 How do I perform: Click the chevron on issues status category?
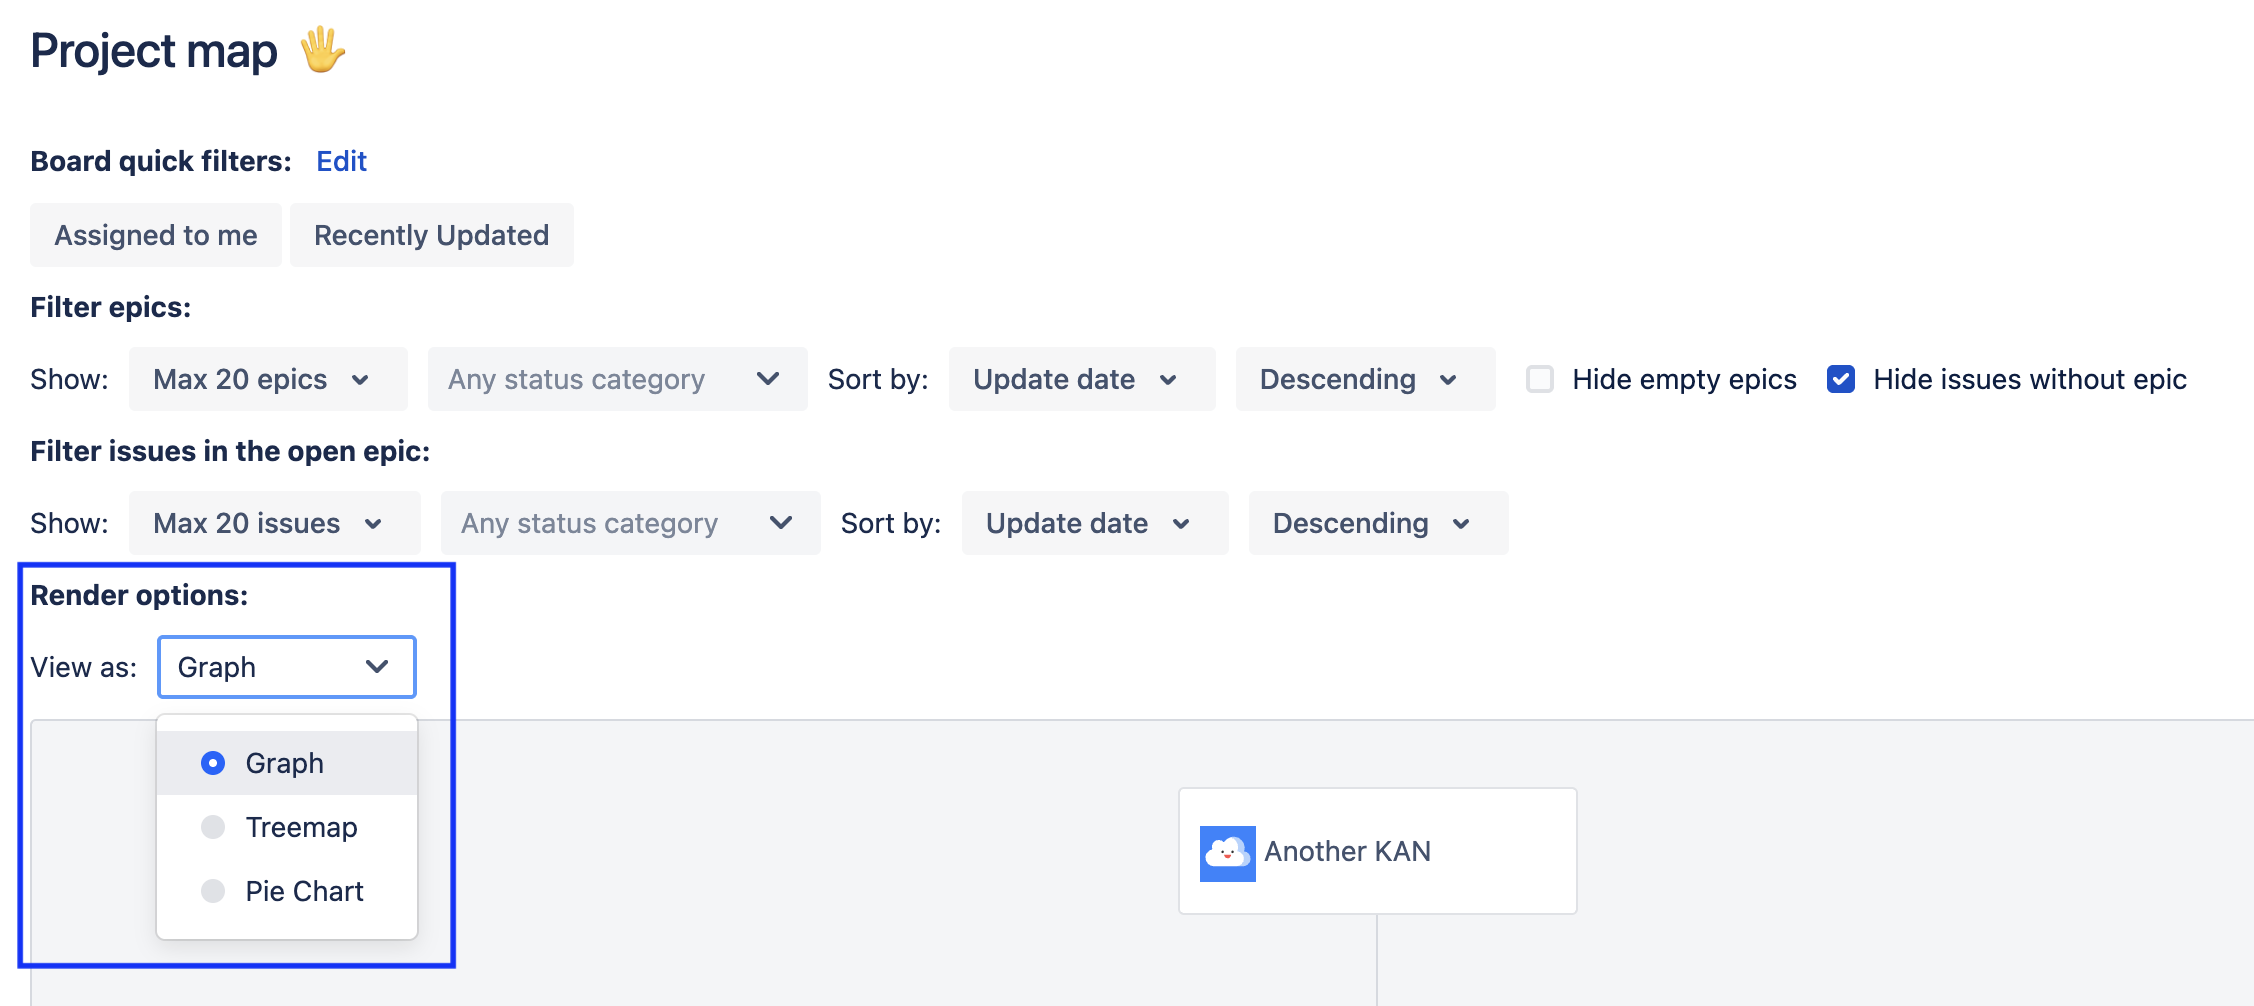click(x=781, y=523)
